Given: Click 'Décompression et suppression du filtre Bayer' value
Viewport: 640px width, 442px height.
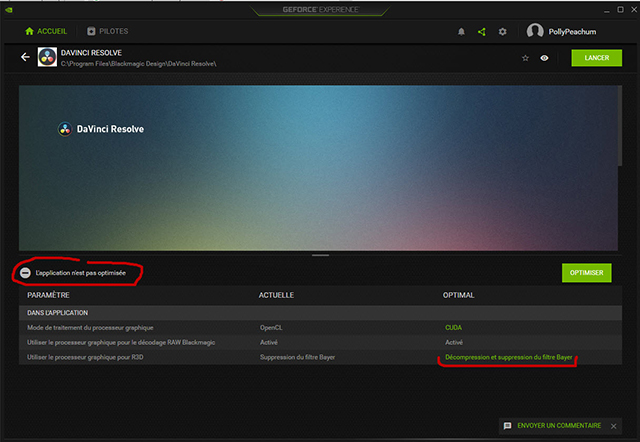Looking at the screenshot, I should tap(509, 357).
